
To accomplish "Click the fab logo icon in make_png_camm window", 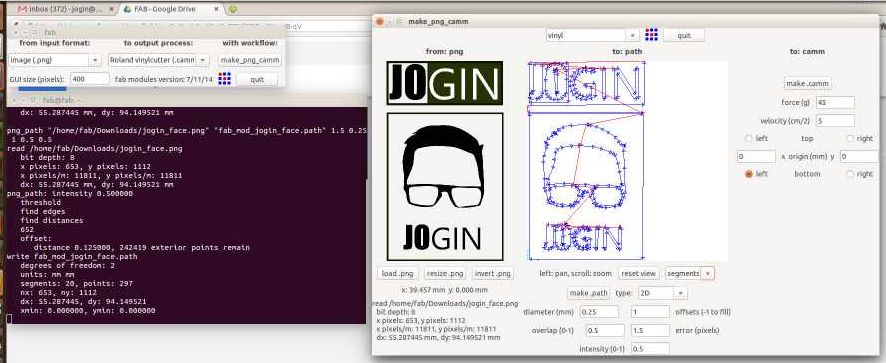I will click(x=651, y=34).
